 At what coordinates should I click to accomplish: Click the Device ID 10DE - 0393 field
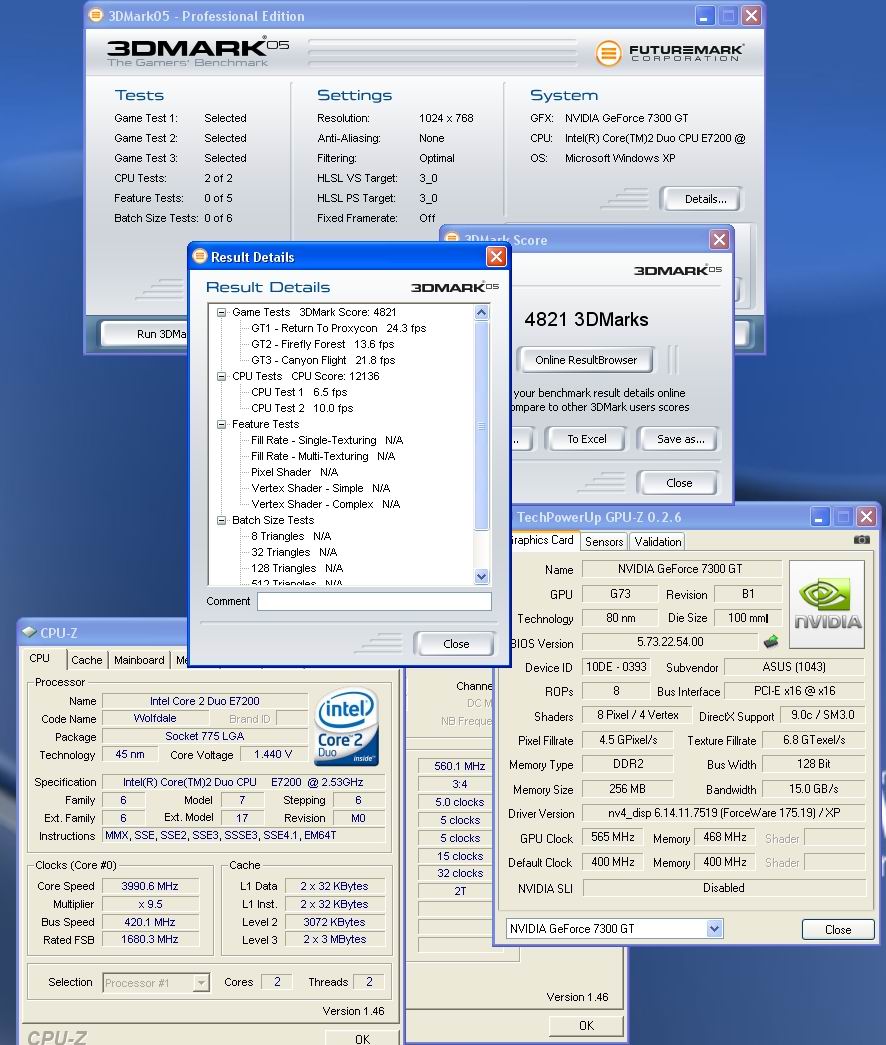[616, 666]
